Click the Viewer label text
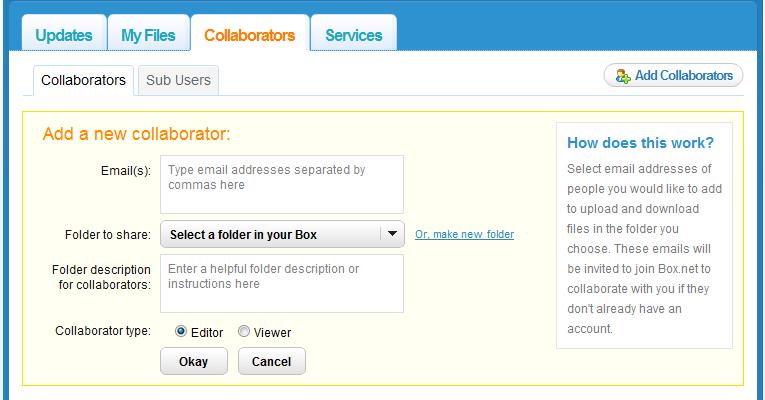This screenshot has width=765, height=400. [x=272, y=333]
